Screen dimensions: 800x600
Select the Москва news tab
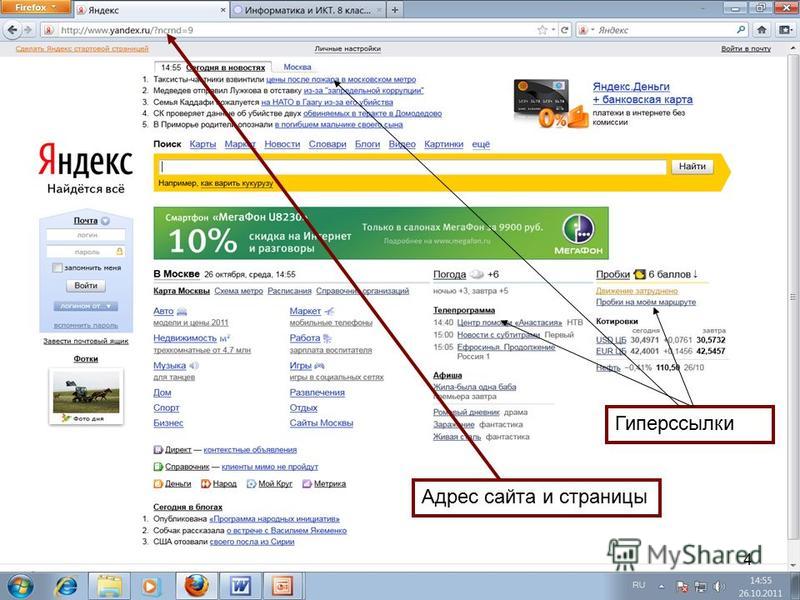(x=297, y=67)
